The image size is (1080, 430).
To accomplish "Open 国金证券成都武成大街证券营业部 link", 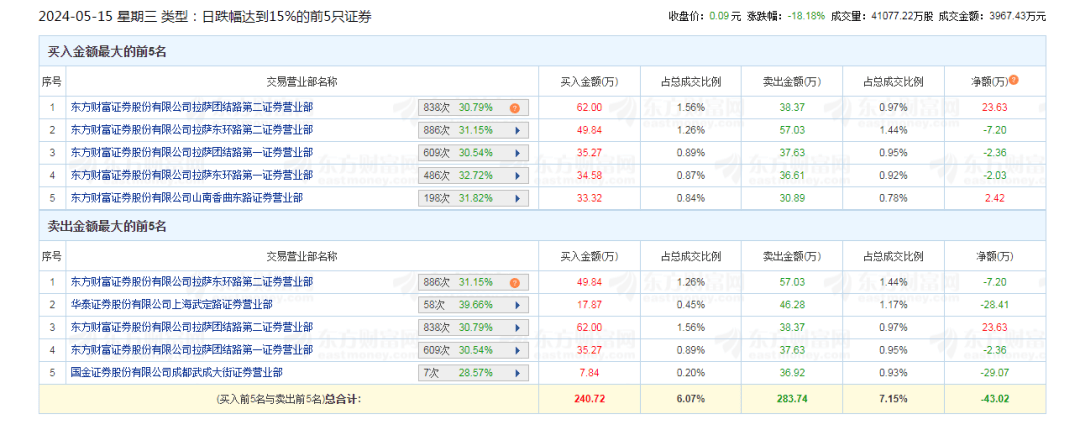I will tap(176, 373).
